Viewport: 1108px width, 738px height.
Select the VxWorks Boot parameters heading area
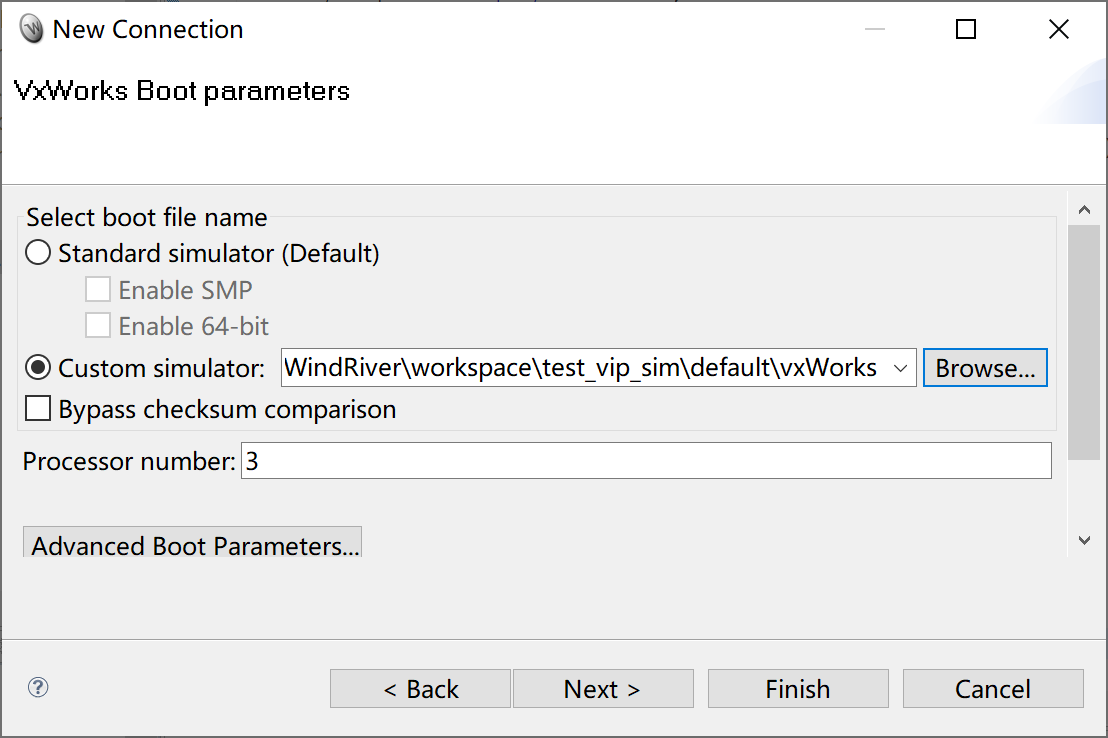(x=181, y=91)
